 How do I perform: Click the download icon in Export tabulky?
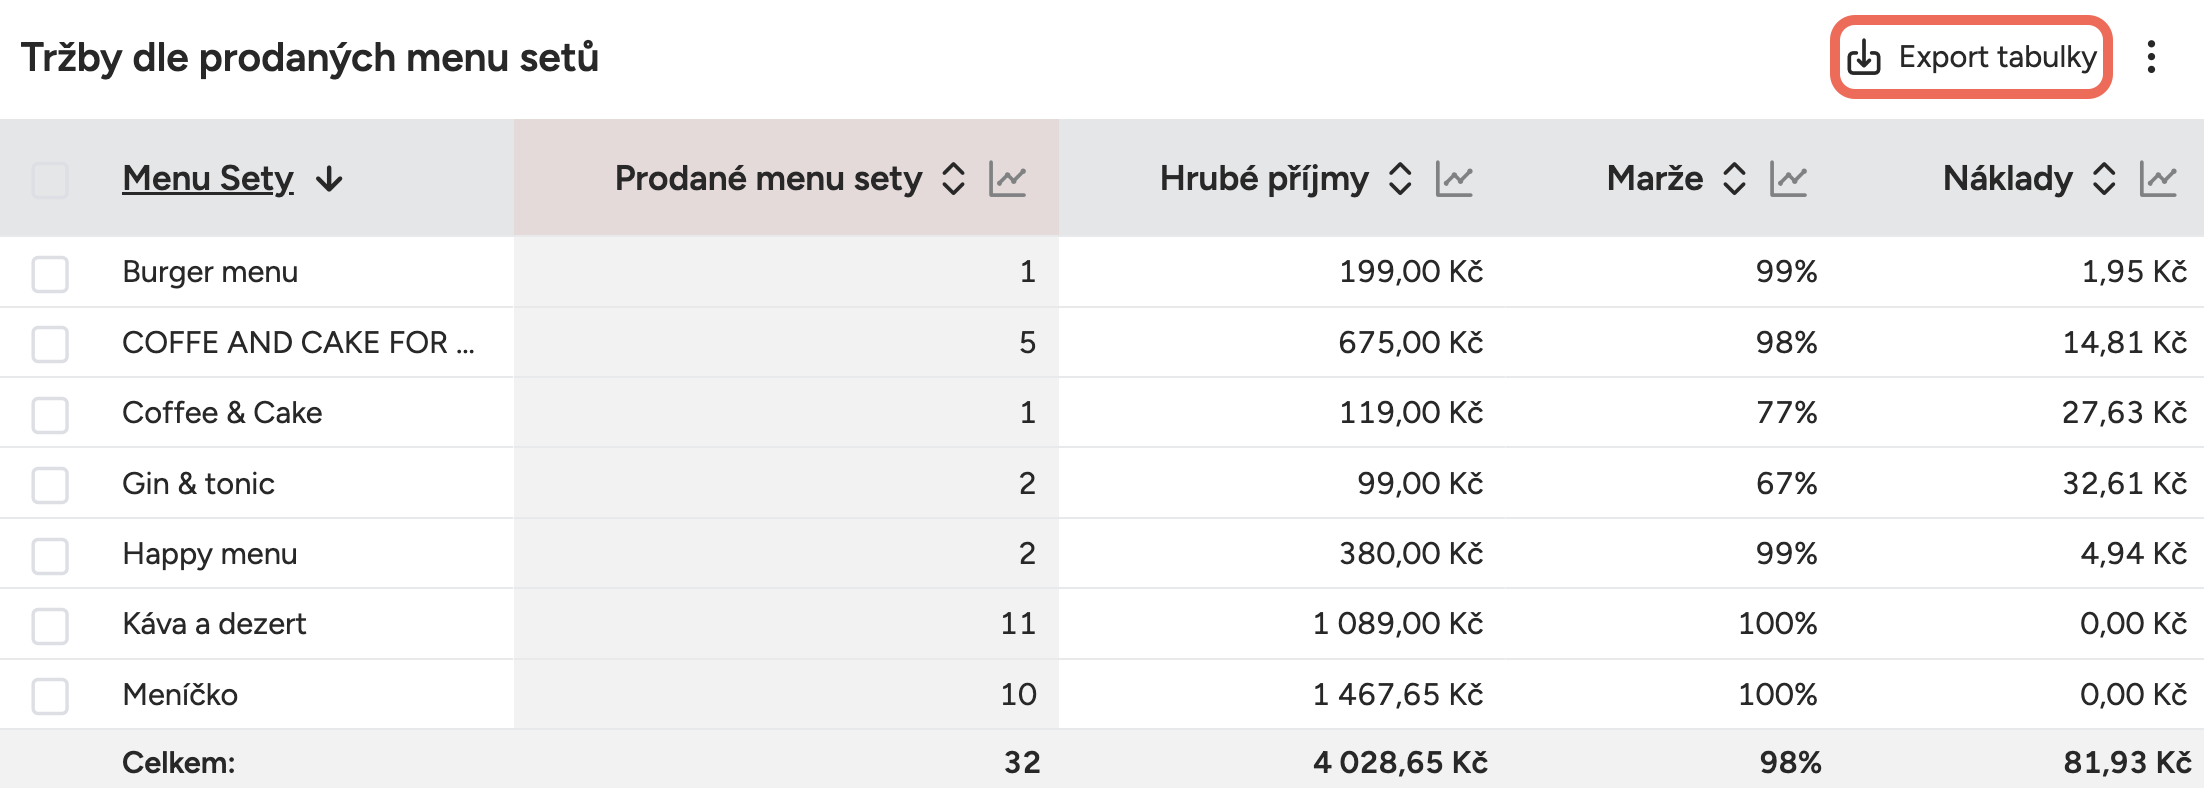pyautogui.click(x=1863, y=58)
